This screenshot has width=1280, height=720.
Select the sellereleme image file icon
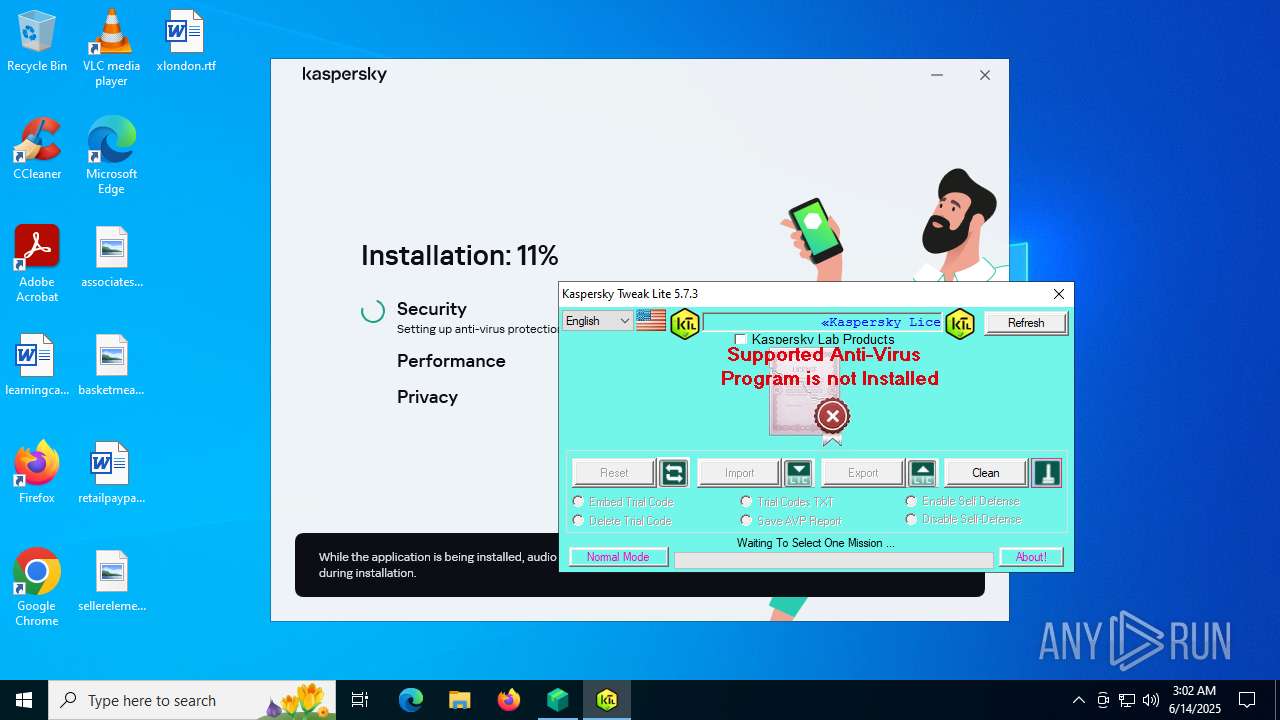111,581
